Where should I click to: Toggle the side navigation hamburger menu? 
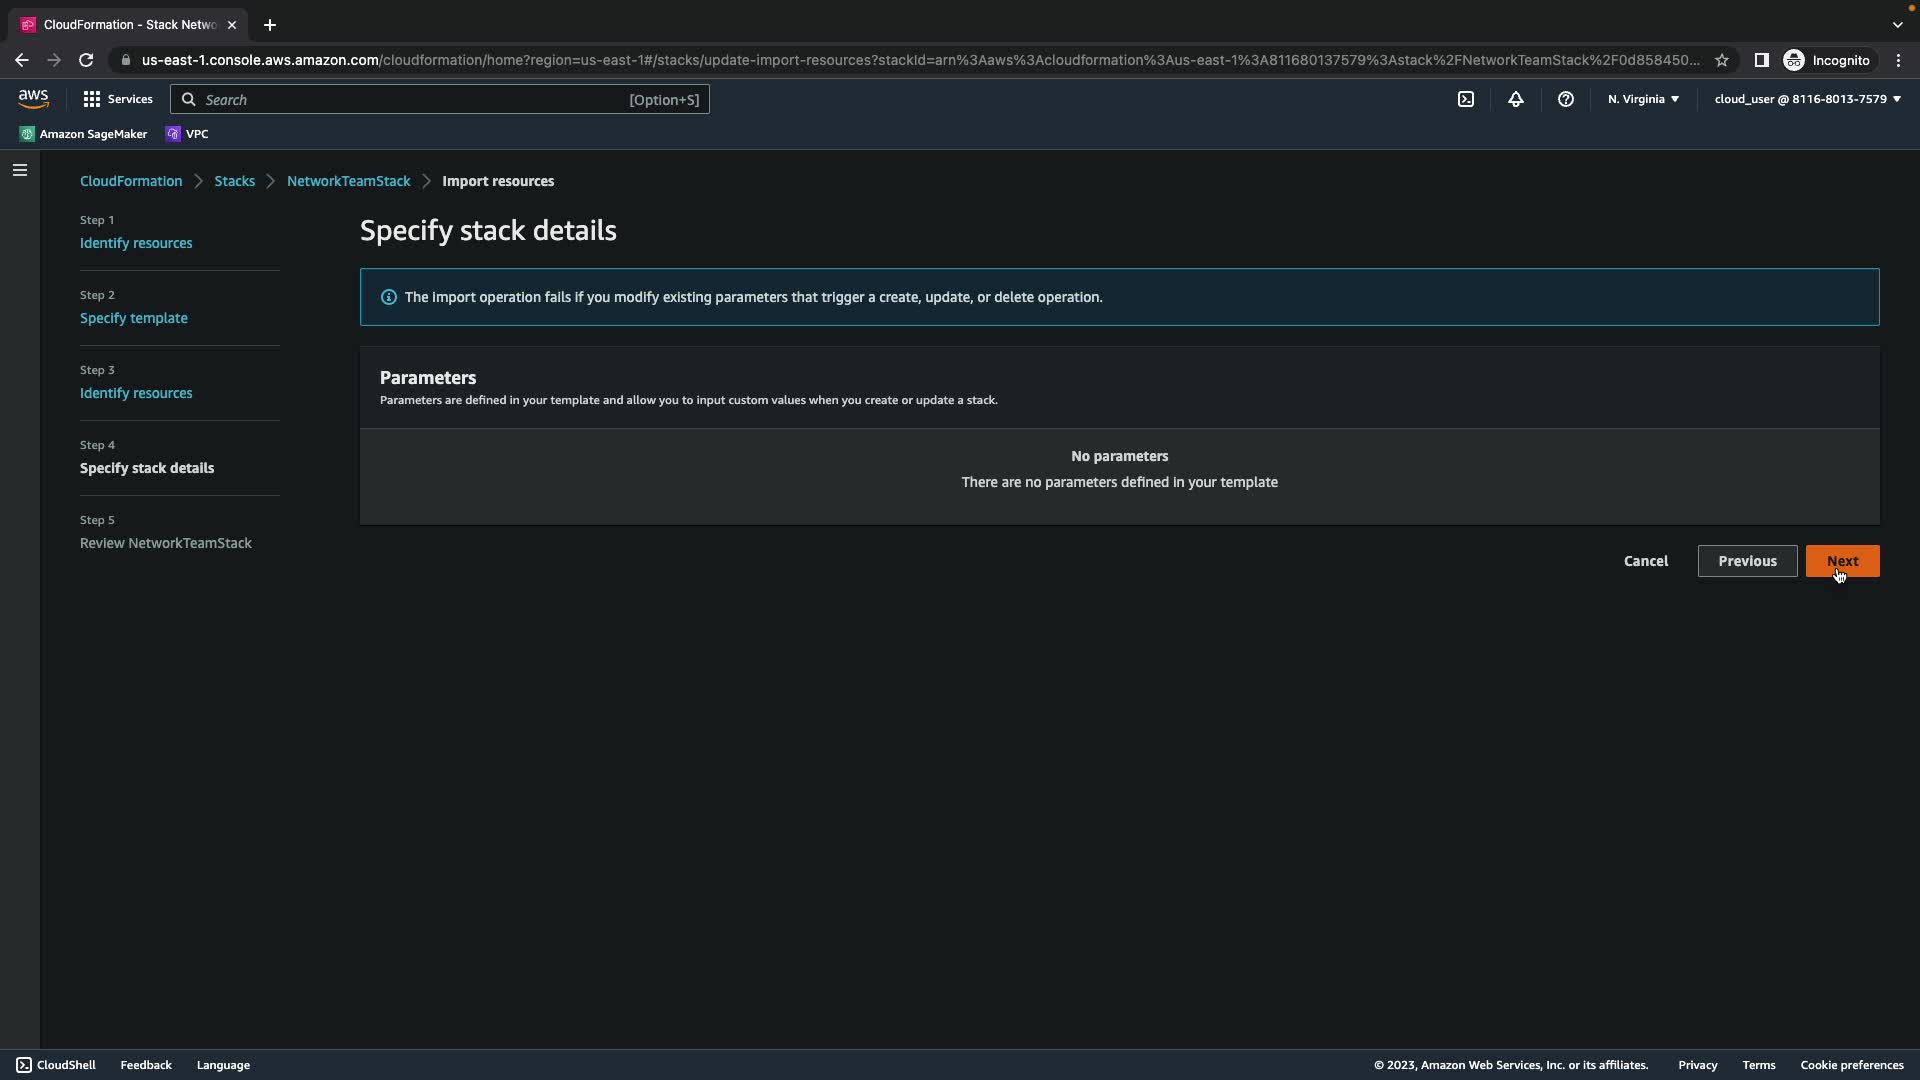pos(20,170)
